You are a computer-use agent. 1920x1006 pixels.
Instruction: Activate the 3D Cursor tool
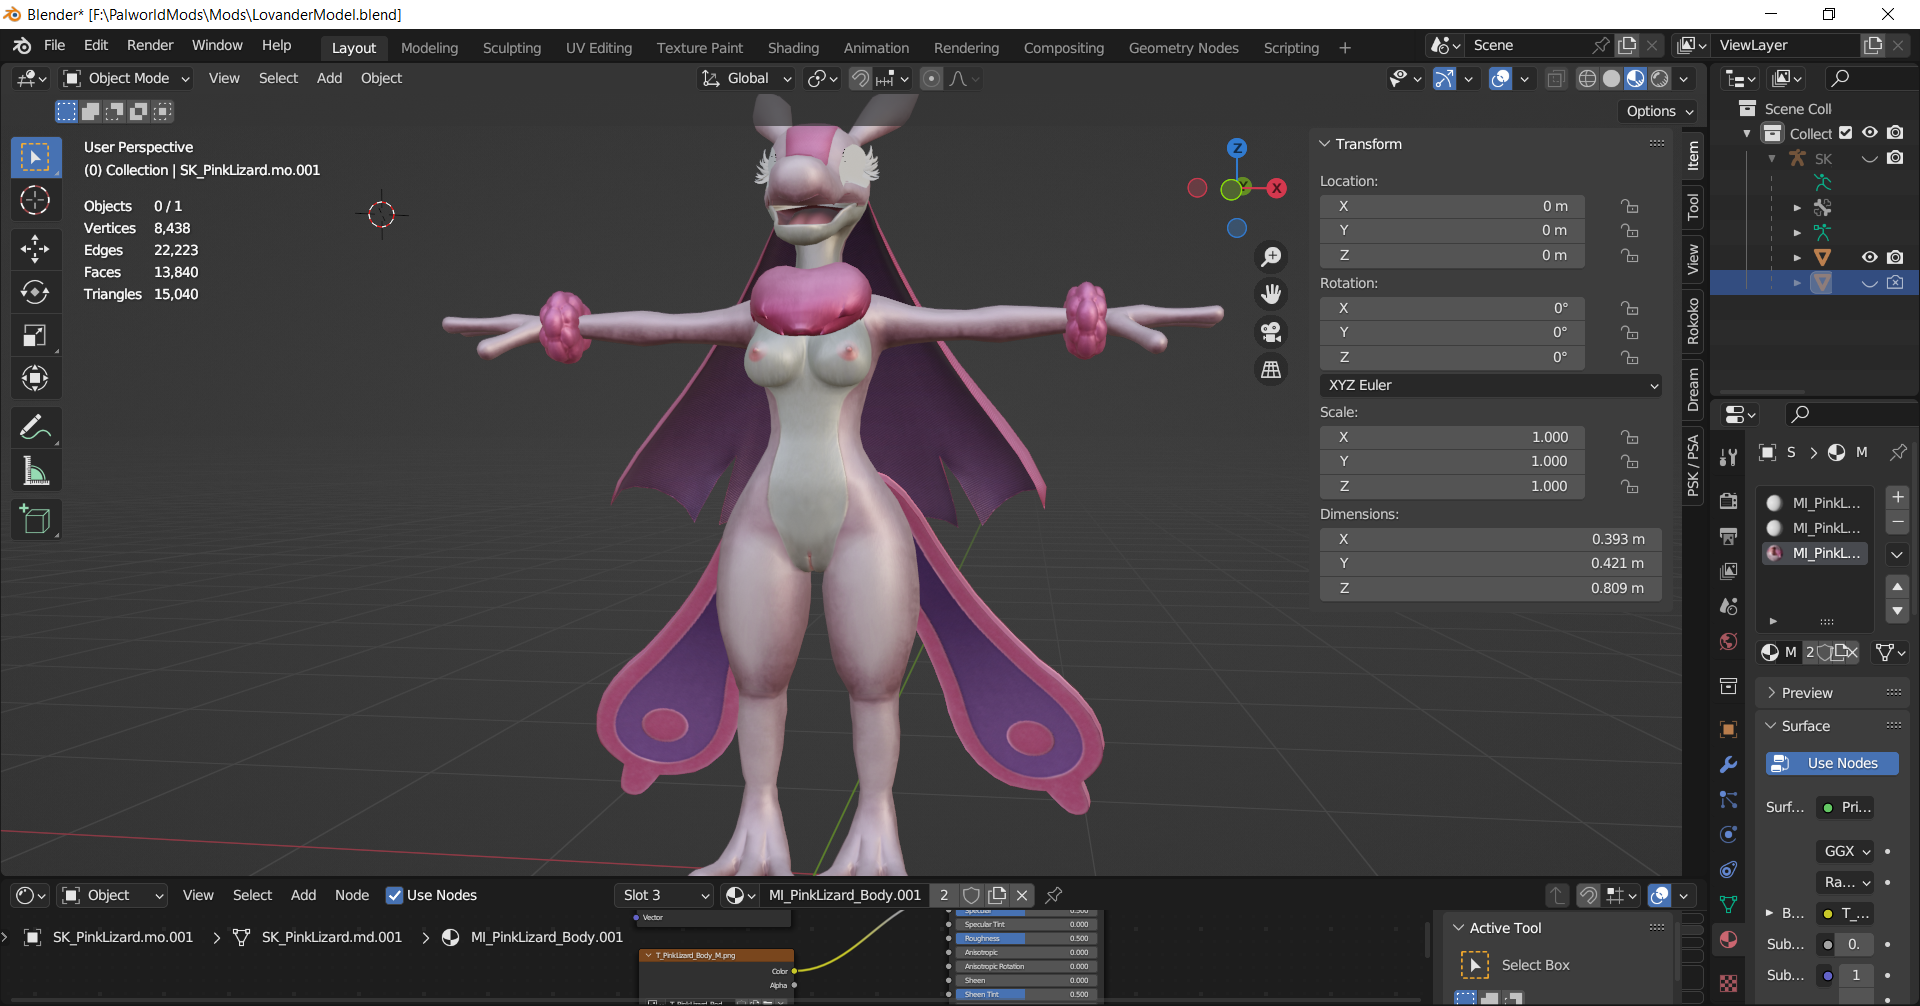36,200
